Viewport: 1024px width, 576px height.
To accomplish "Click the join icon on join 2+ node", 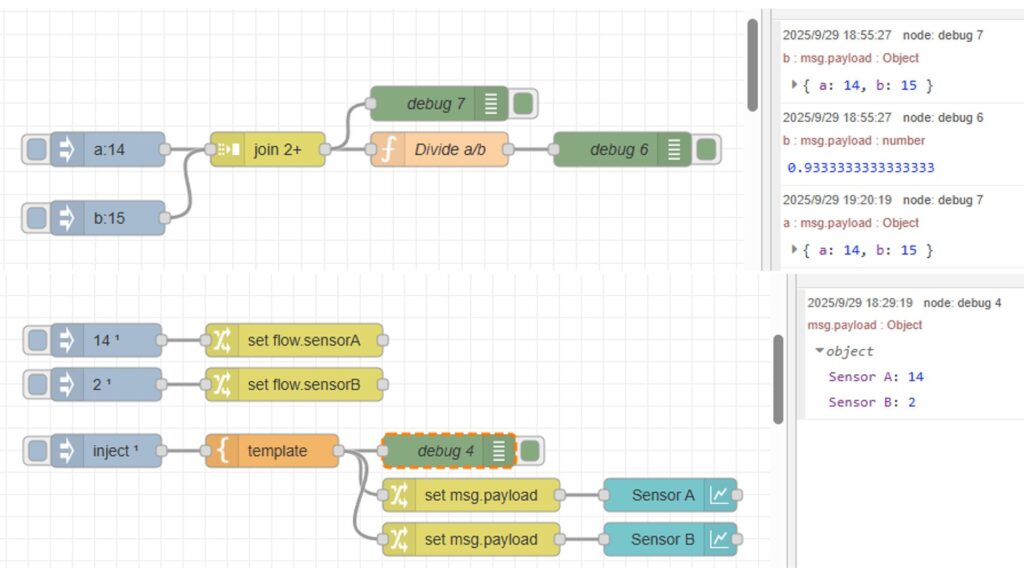I will (x=227, y=150).
